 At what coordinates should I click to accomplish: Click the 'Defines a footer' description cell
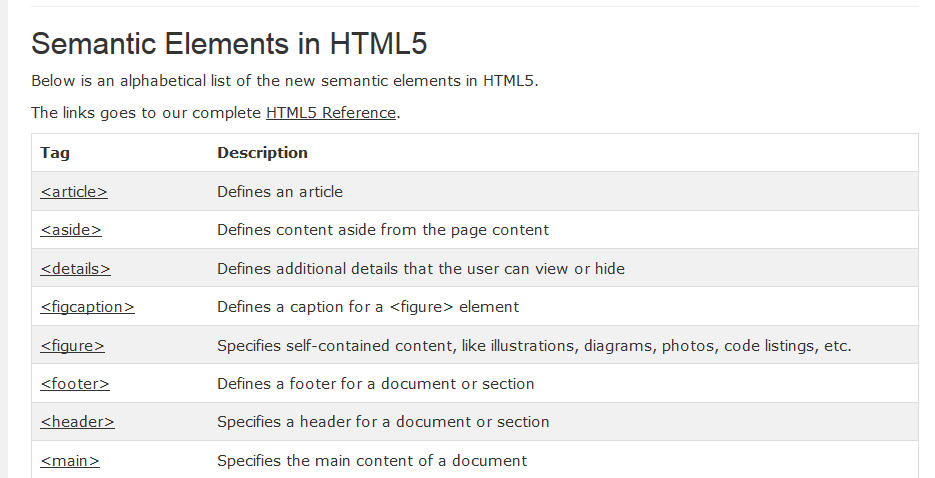(x=375, y=384)
